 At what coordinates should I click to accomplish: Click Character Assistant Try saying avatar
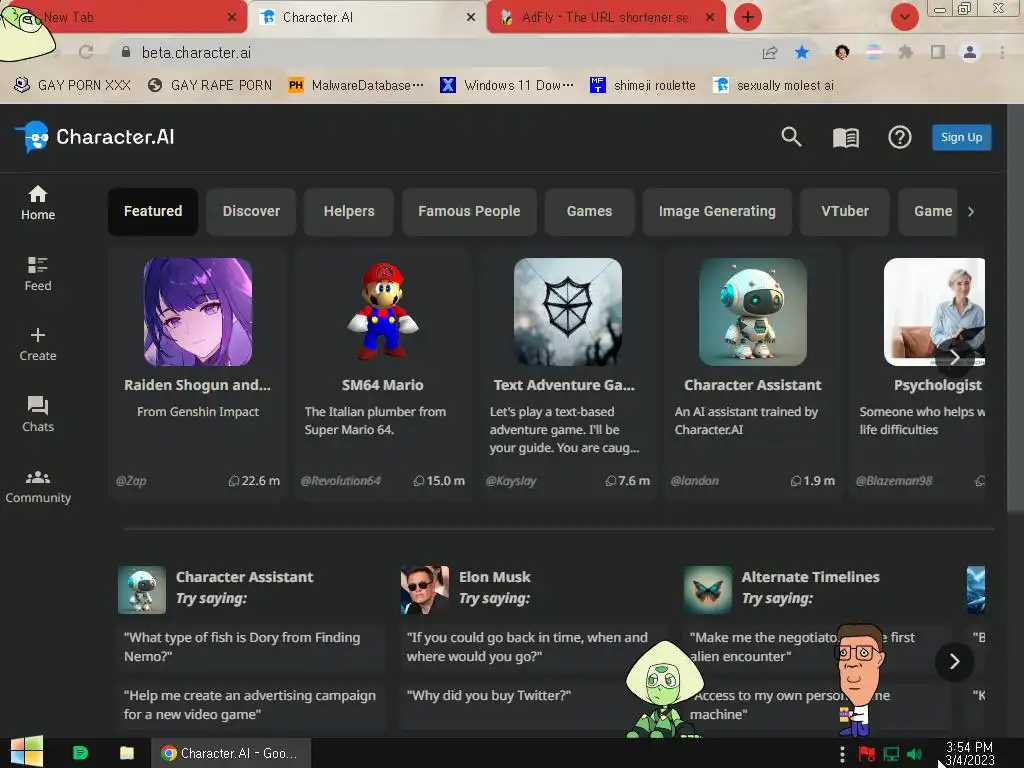(142, 590)
